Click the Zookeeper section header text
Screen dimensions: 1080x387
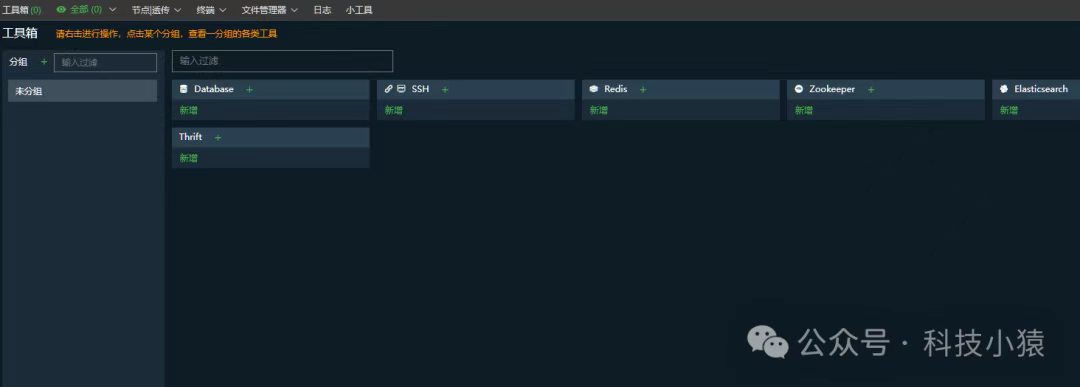pyautogui.click(x=832, y=90)
